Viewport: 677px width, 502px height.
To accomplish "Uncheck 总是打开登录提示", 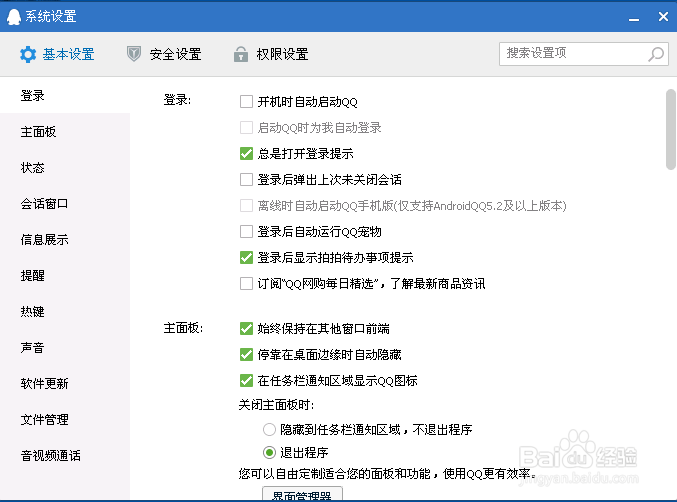I will click(246, 154).
